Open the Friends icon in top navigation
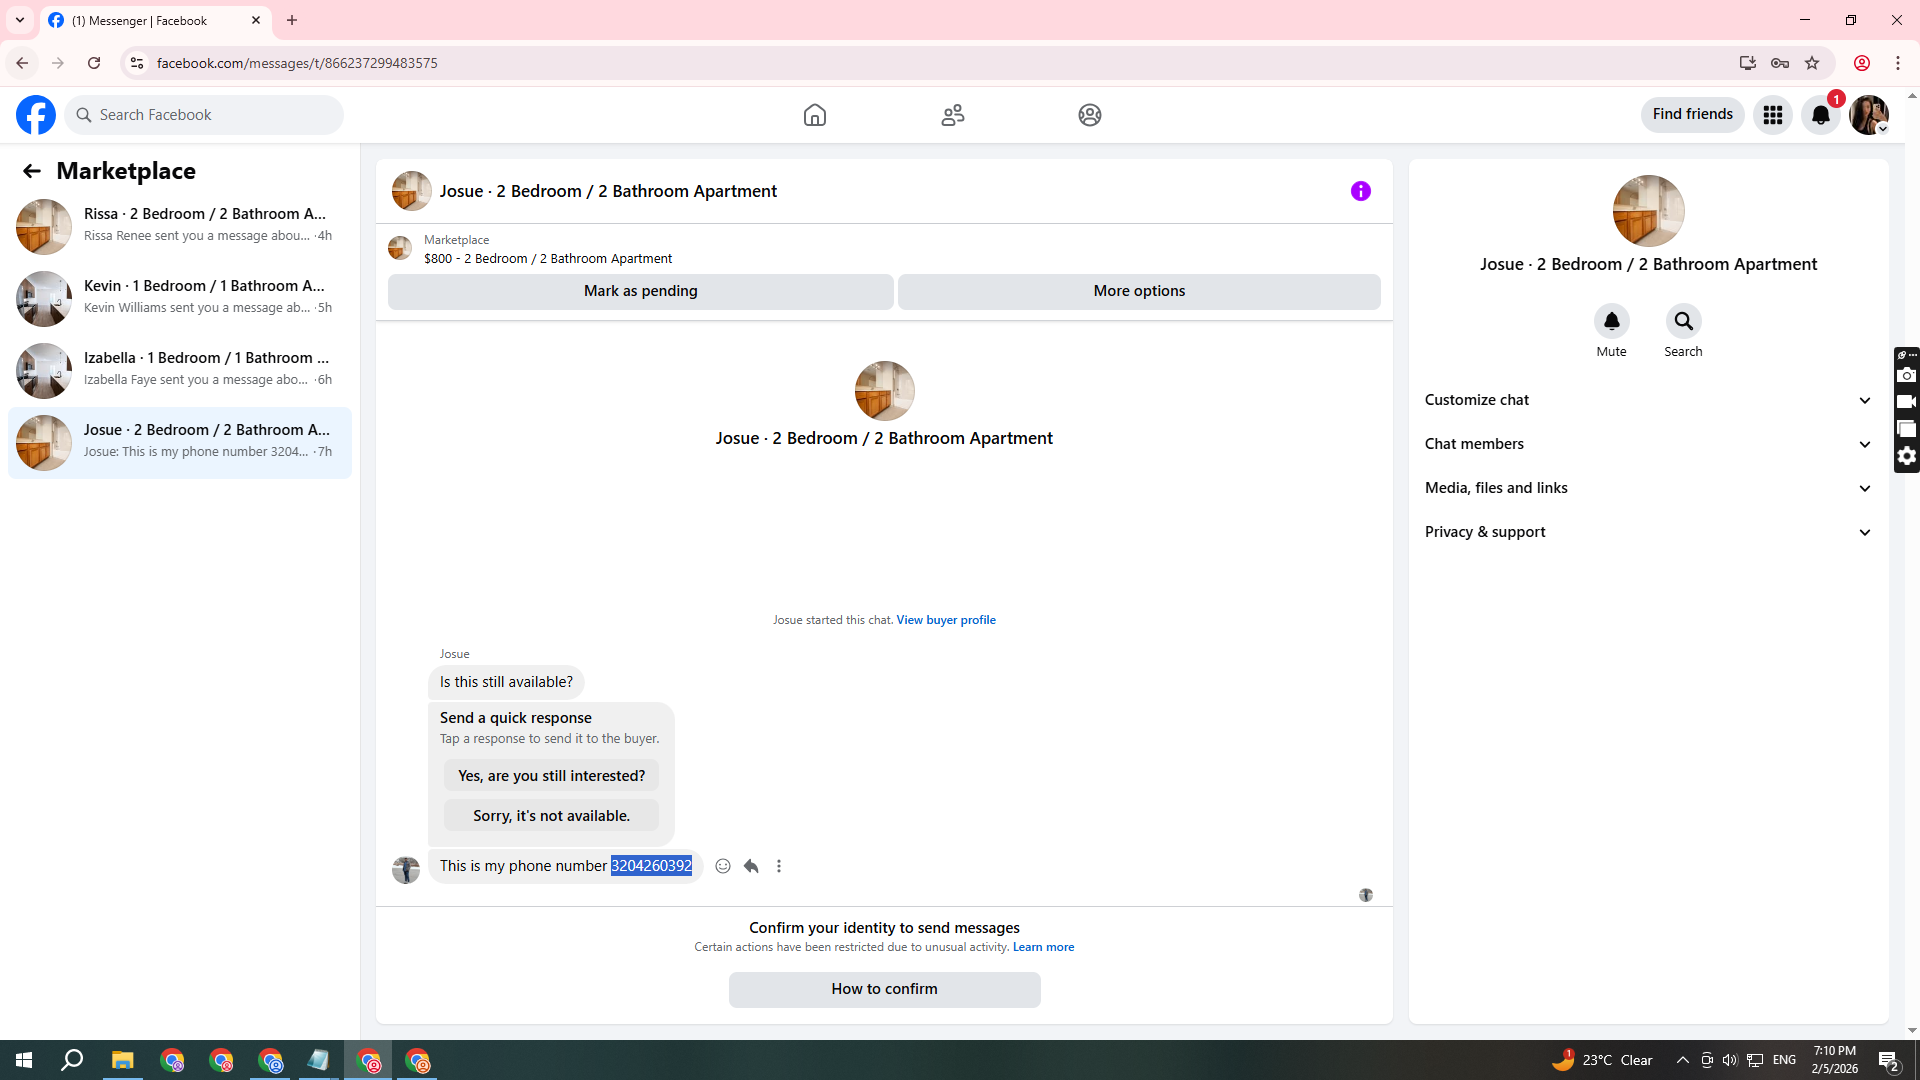Image resolution: width=1920 pixels, height=1080 pixels. (x=952, y=115)
